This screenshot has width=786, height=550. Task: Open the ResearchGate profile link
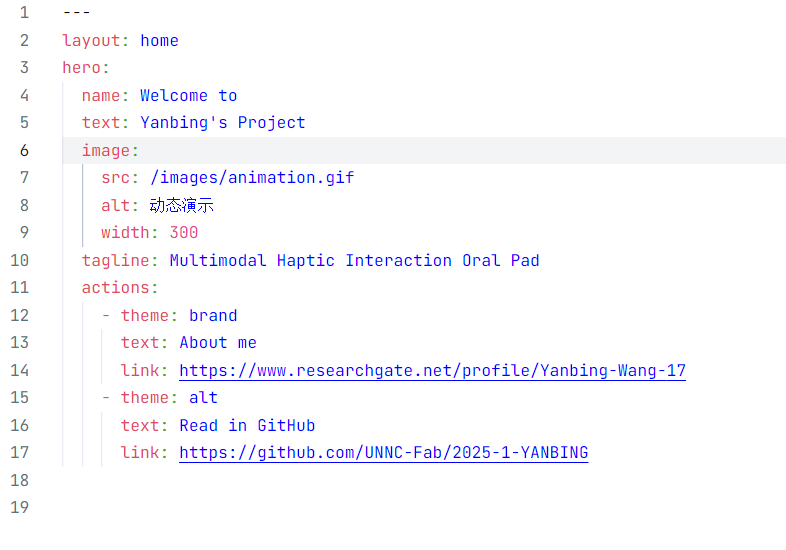[x=432, y=370]
